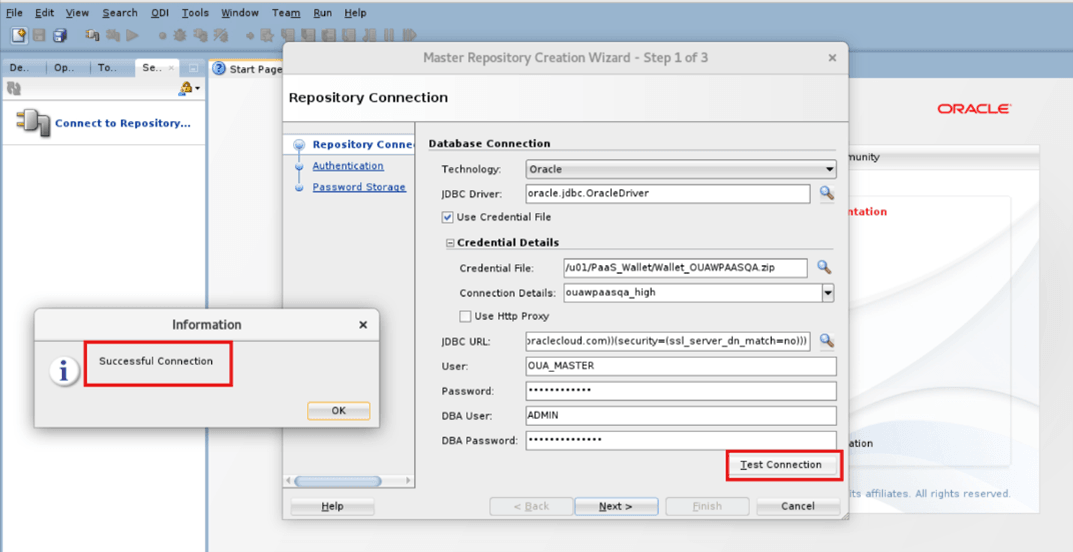Click the wizard Help button
Image resolution: width=1073 pixels, height=552 pixels.
332,506
